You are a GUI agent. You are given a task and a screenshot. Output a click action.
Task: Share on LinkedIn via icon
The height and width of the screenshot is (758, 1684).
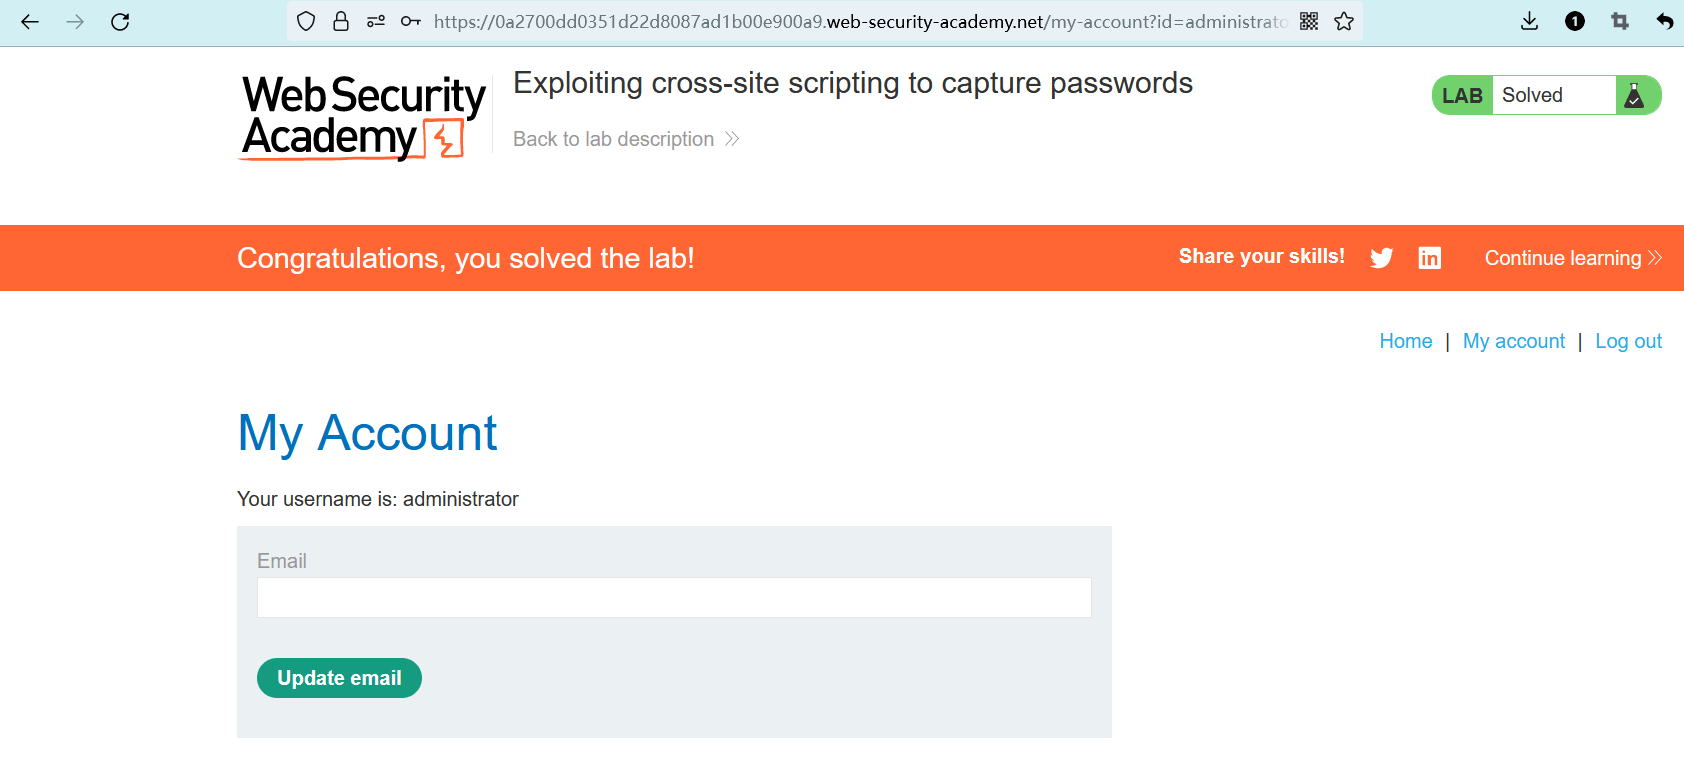click(x=1430, y=258)
